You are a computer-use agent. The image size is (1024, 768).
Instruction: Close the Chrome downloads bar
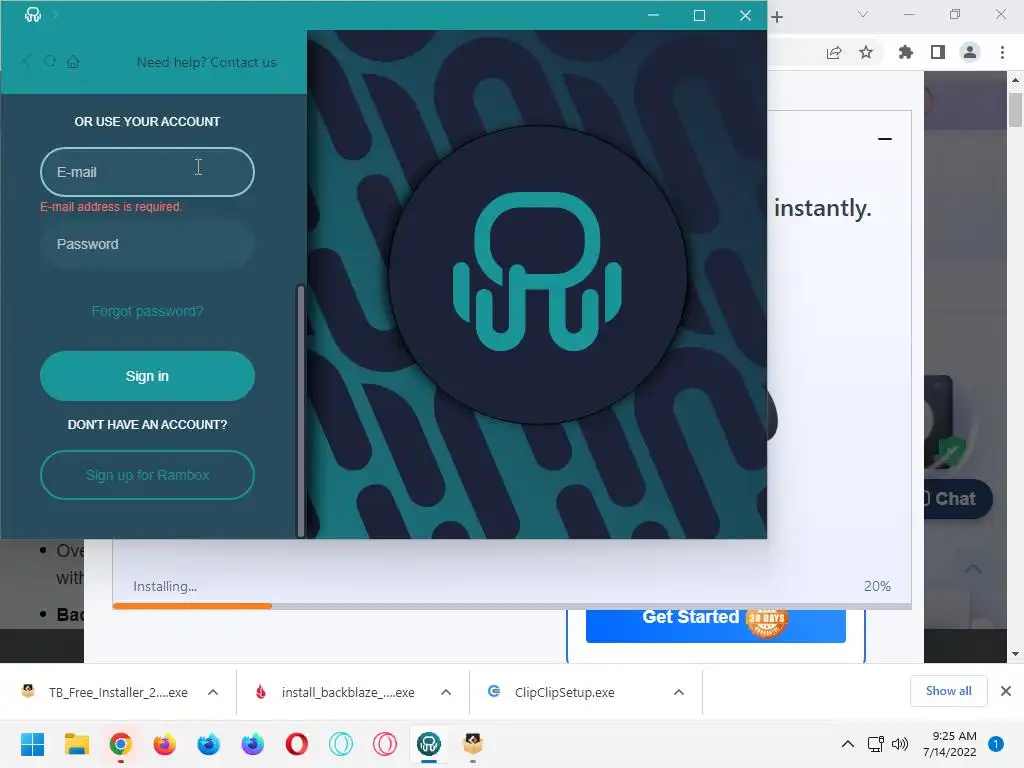[1006, 691]
